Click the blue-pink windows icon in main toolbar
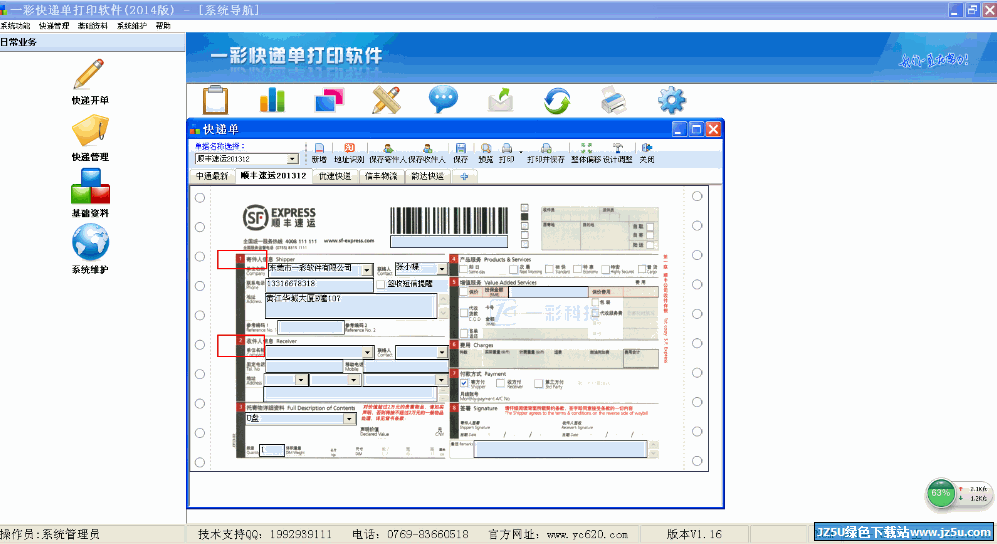Image resolution: width=997 pixels, height=544 pixels. coord(329,100)
